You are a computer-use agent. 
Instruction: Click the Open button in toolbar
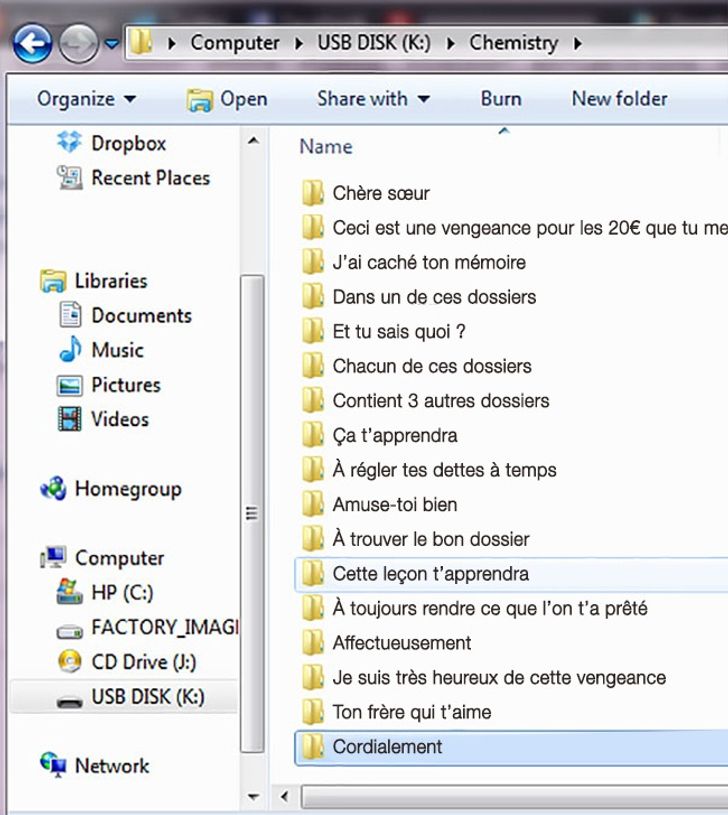[x=228, y=99]
